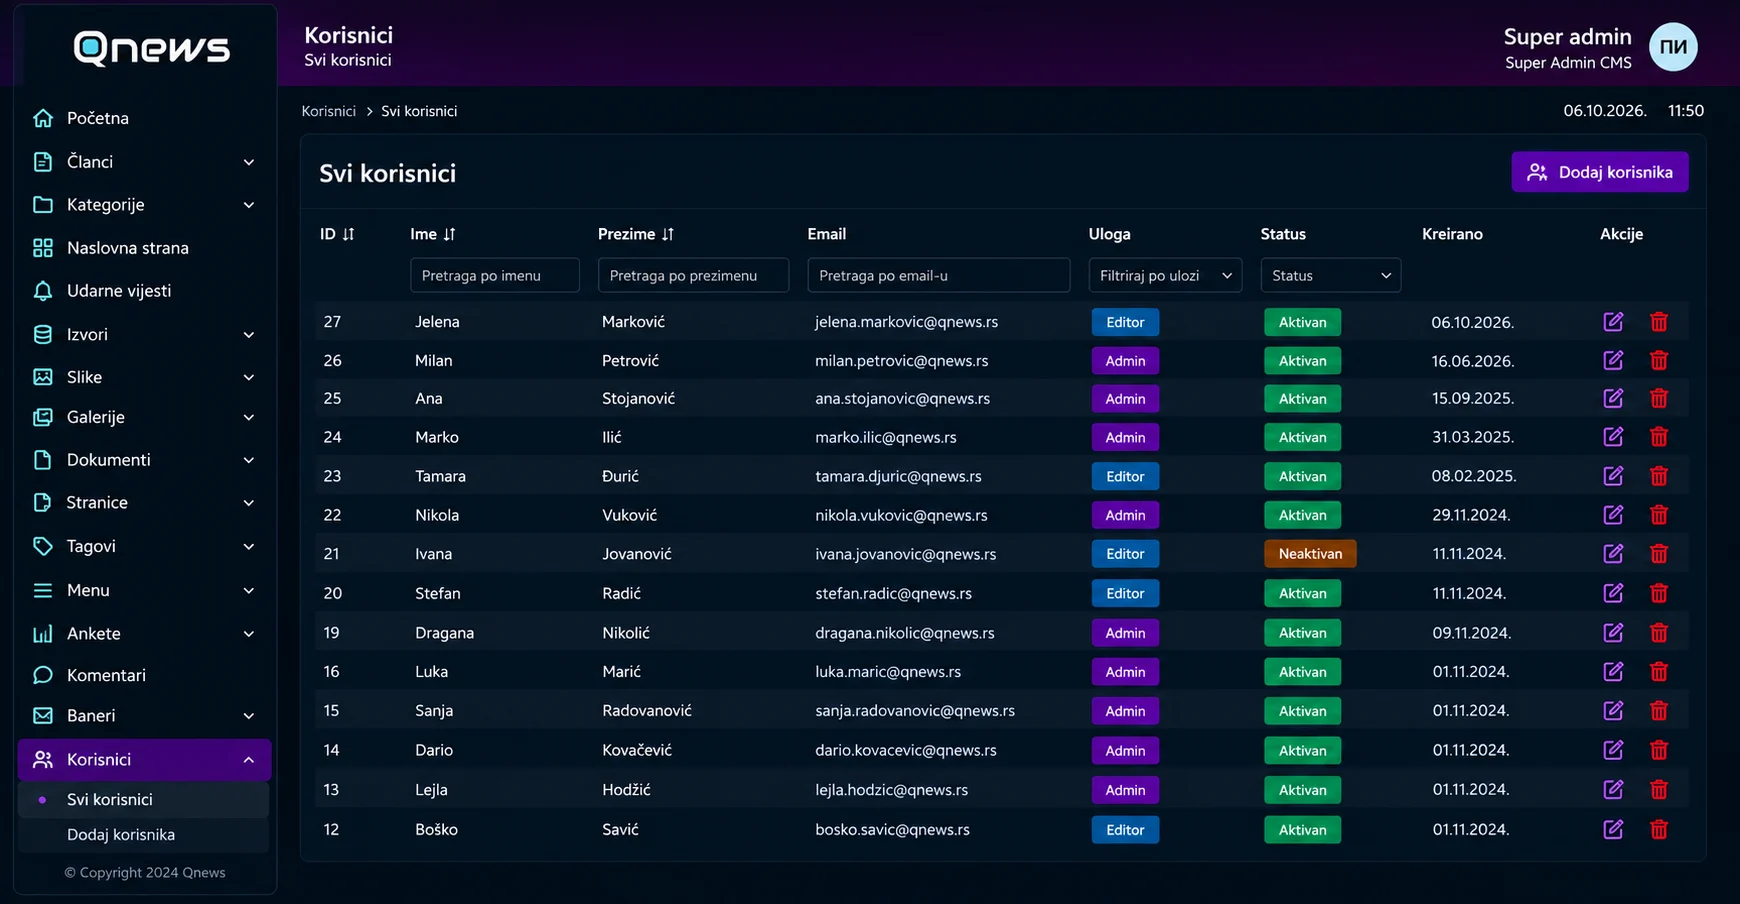Viewport: 1740px width, 904px height.
Task: Click email jelena.markovic@qnews.rs
Action: (x=906, y=322)
